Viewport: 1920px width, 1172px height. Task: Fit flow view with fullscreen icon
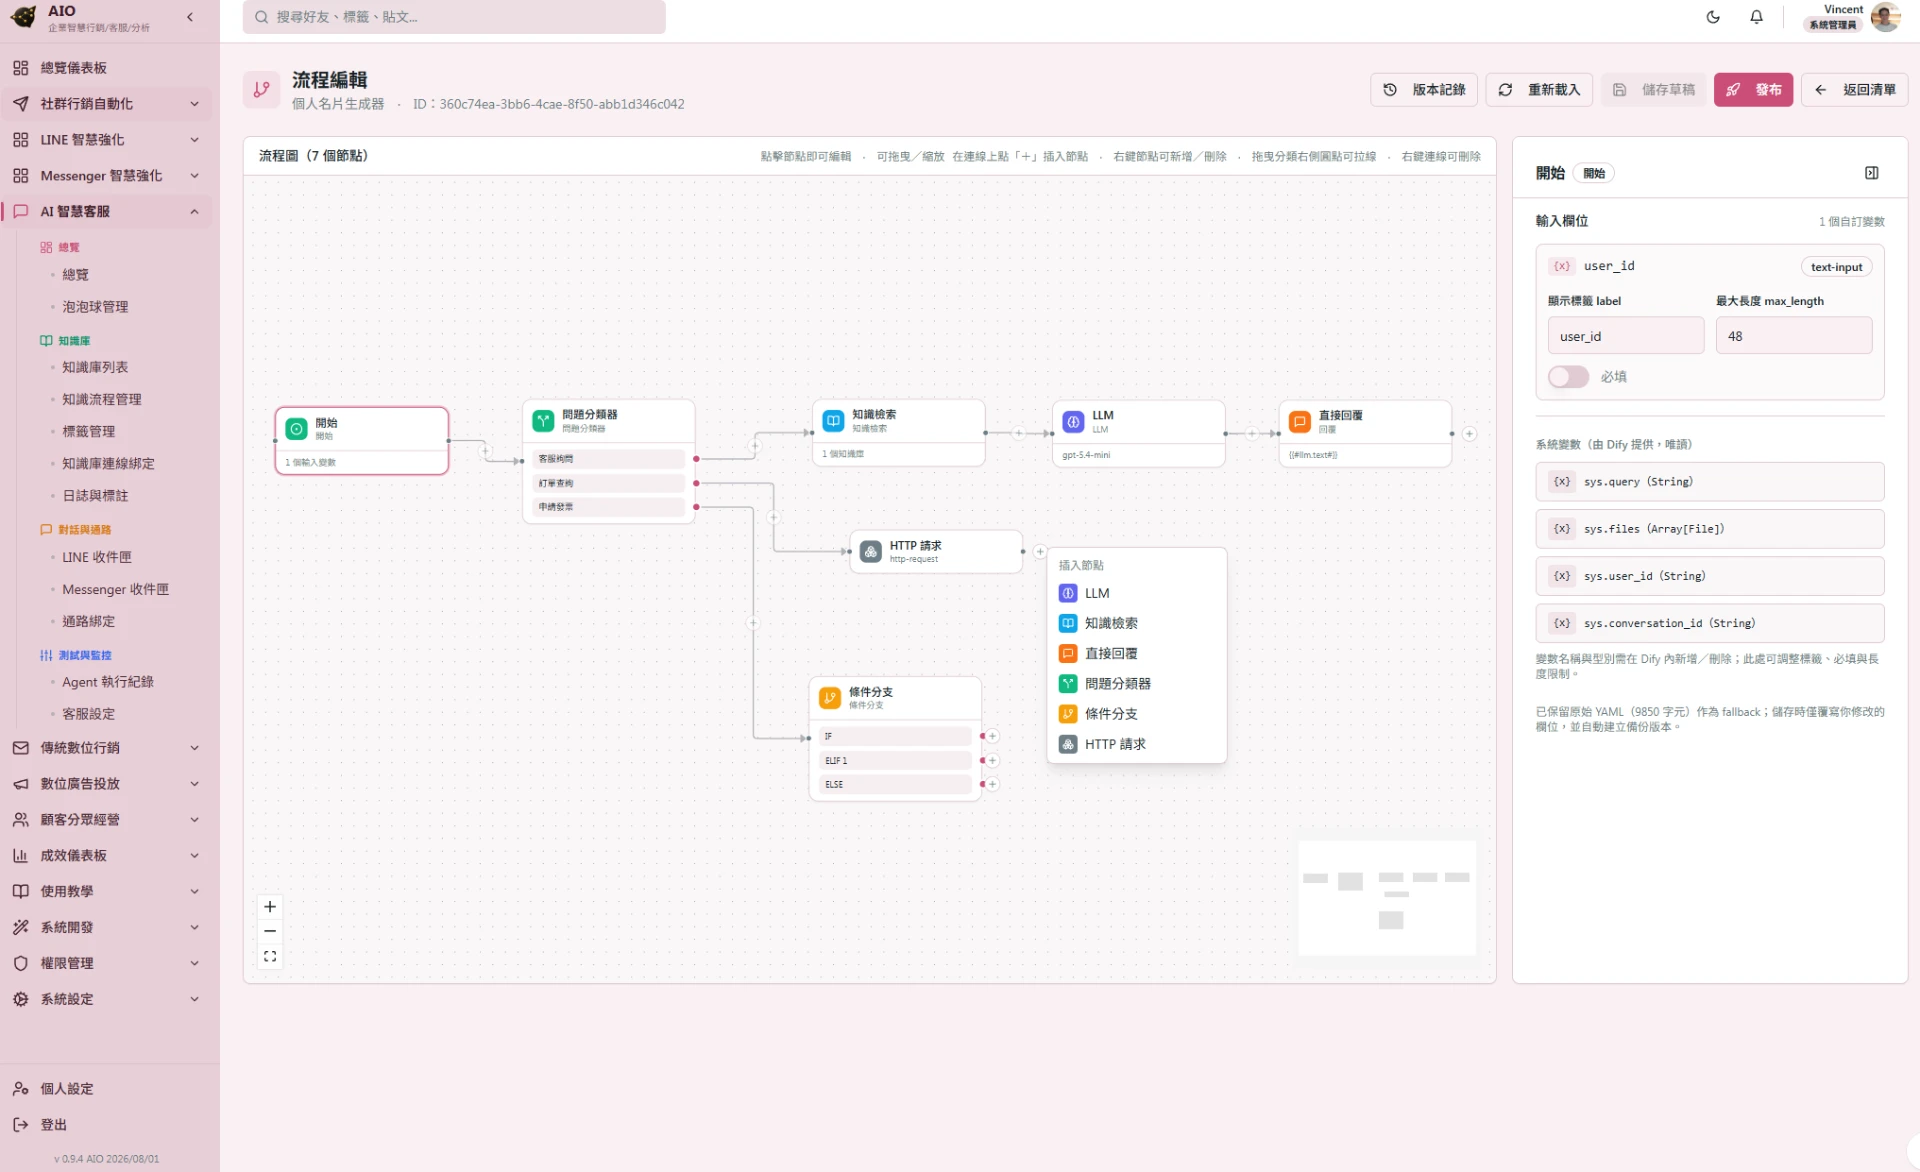(x=270, y=956)
